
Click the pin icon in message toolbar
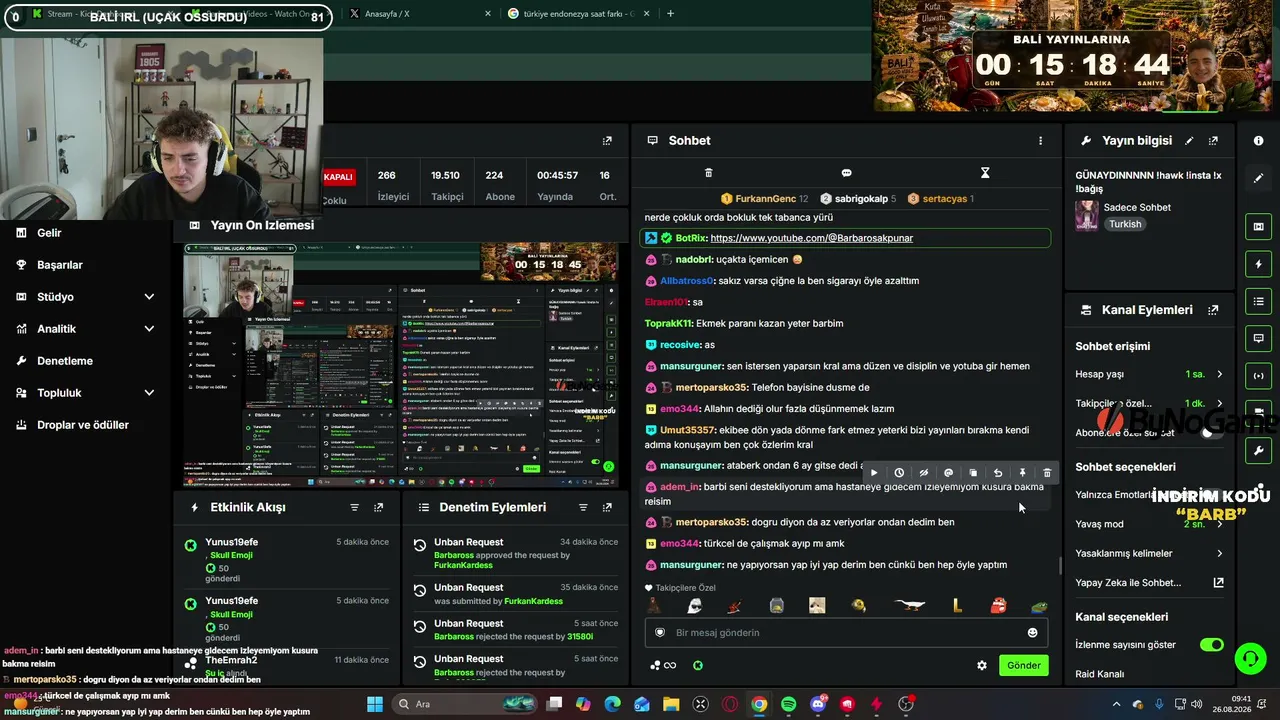tap(1022, 473)
